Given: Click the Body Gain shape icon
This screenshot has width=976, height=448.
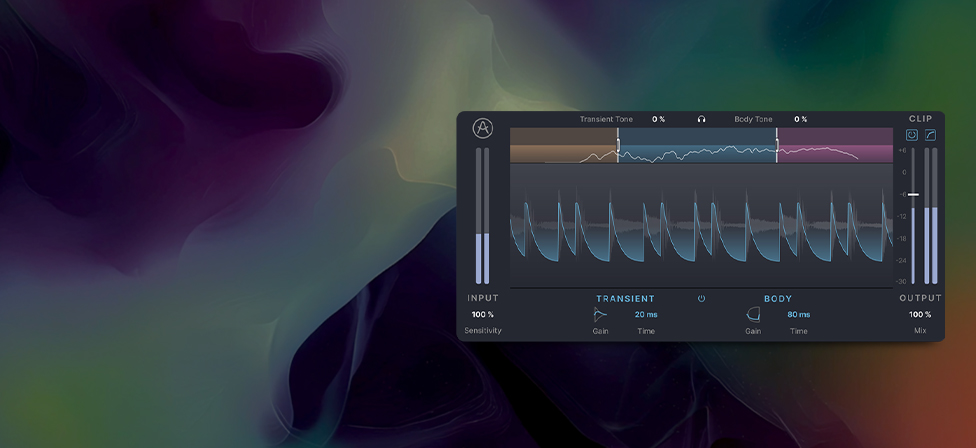Looking at the screenshot, I should point(752,314).
